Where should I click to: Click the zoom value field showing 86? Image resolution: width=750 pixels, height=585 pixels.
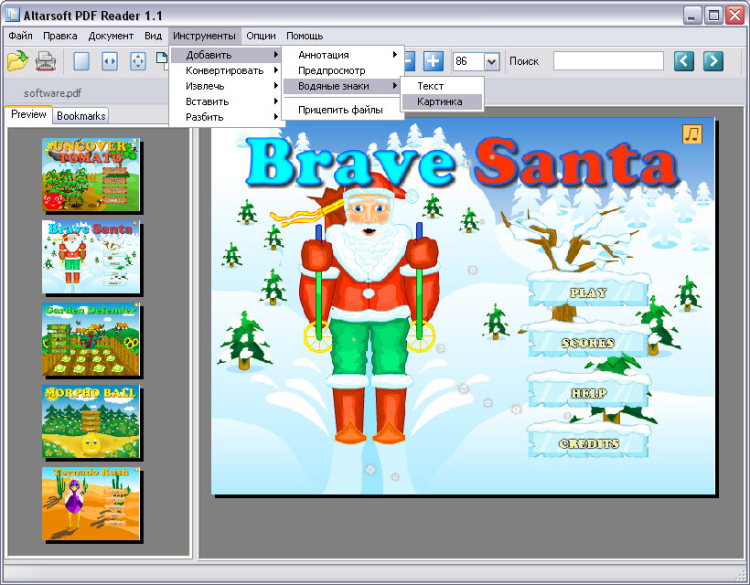pos(468,62)
